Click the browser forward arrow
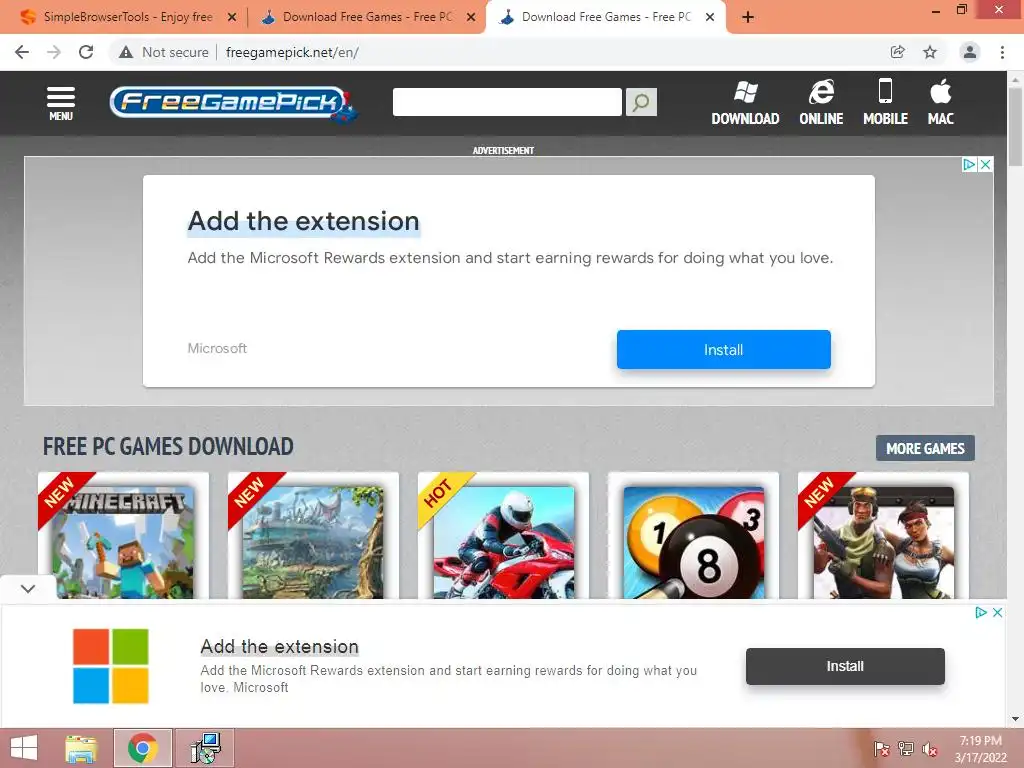Viewport: 1024px width, 768px height. tap(54, 52)
